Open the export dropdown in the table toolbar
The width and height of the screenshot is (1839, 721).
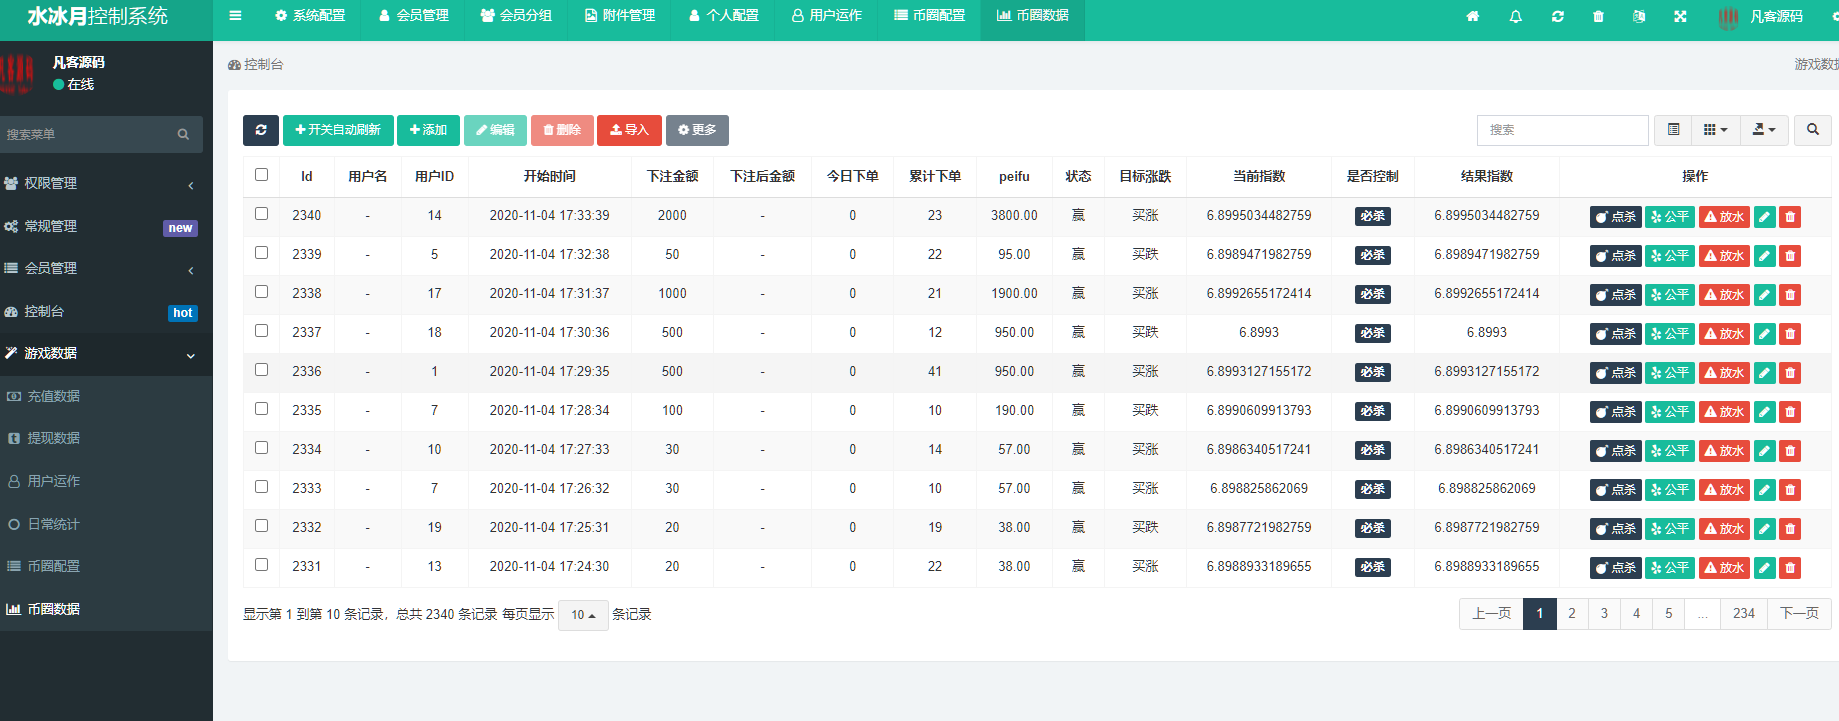coord(1763,130)
